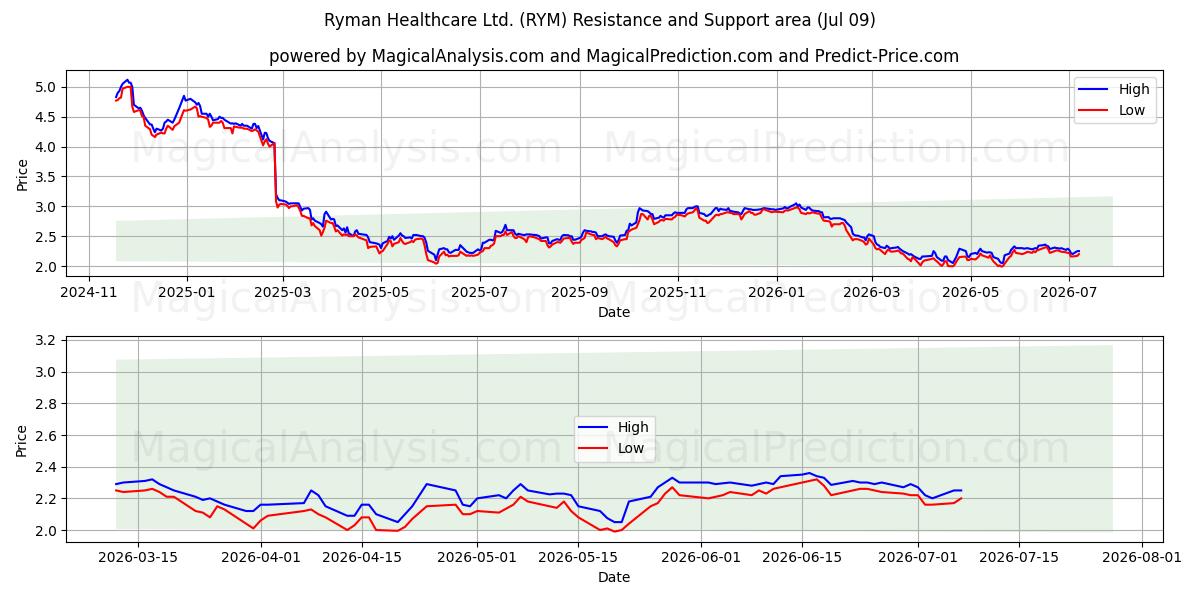This screenshot has width=1200, height=600.
Task: Click top chart x-axis label '2026-05'
Action: tap(970, 293)
